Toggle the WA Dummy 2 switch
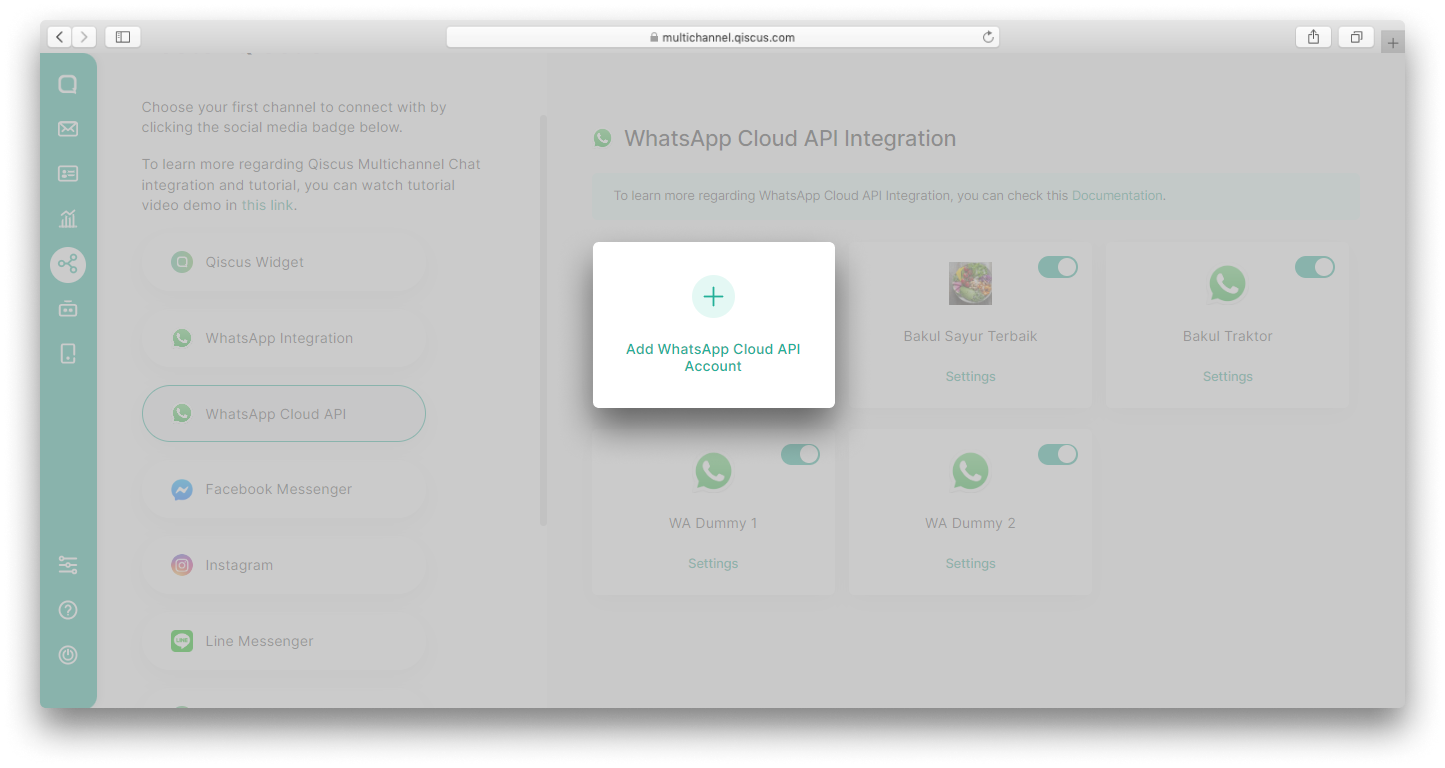Image resolution: width=1445 pixels, height=768 pixels. point(1057,455)
